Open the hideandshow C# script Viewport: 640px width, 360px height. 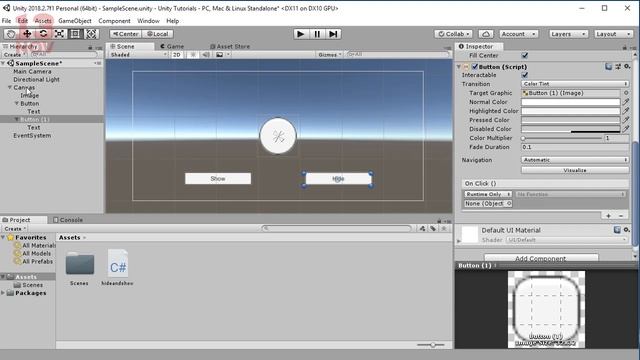pos(118,267)
